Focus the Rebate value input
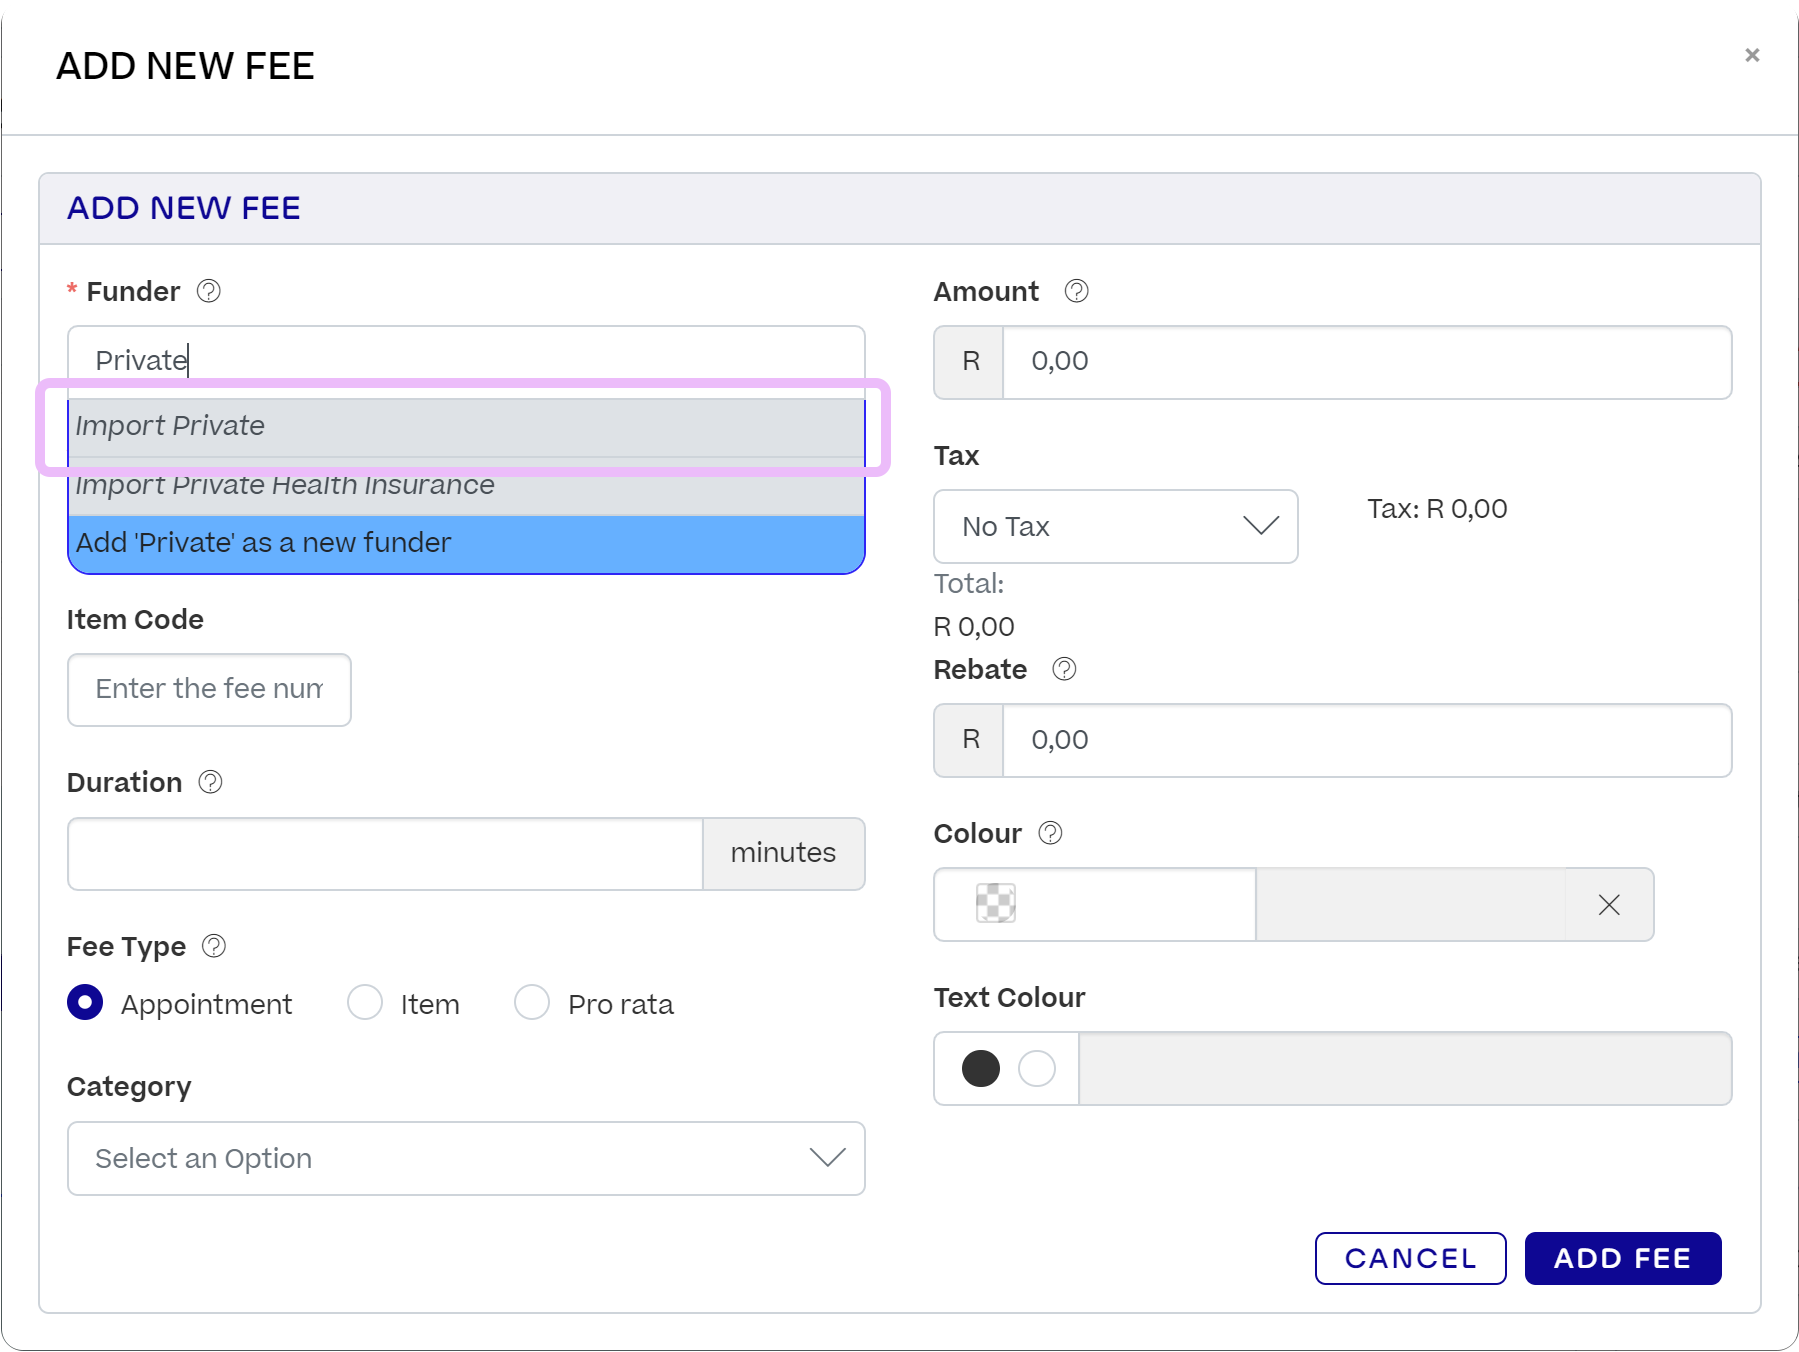This screenshot has width=1799, height=1352. pos(1367,740)
